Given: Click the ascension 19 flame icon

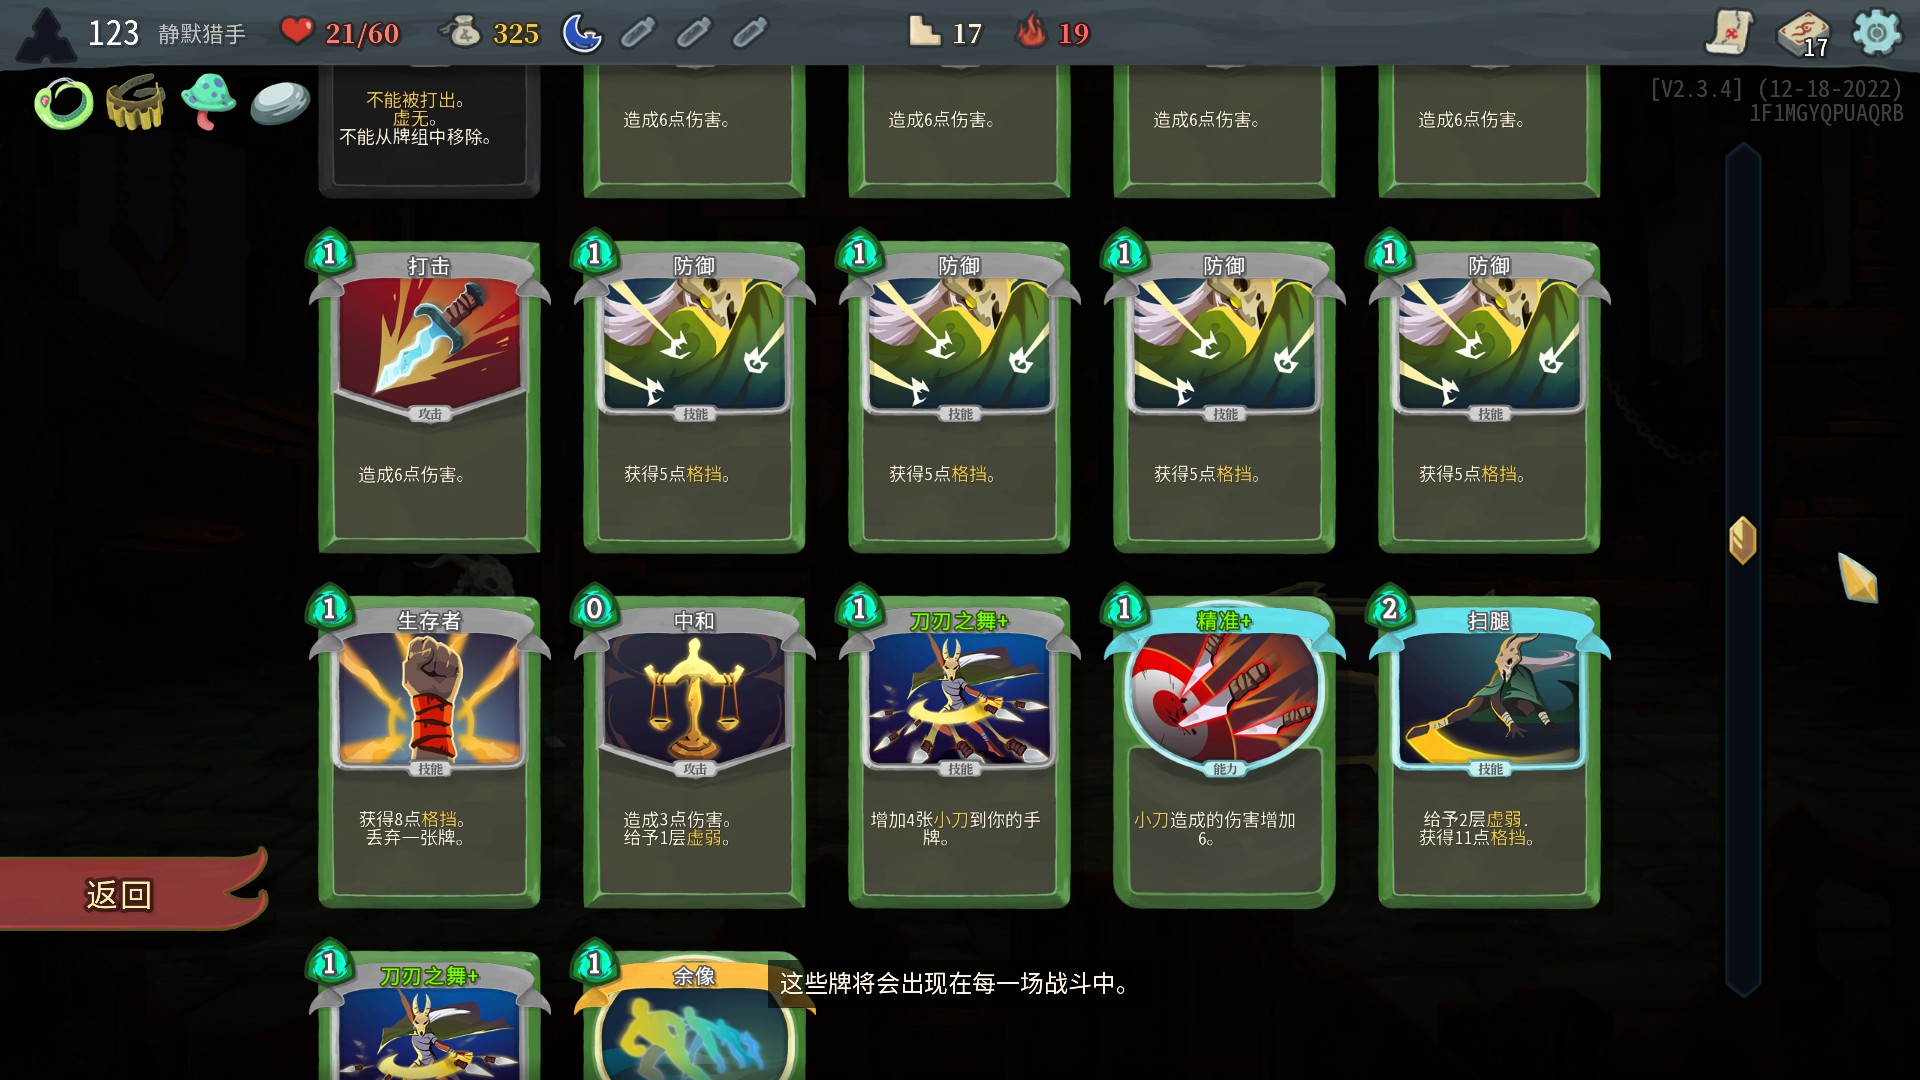Looking at the screenshot, I should pos(1031,31).
